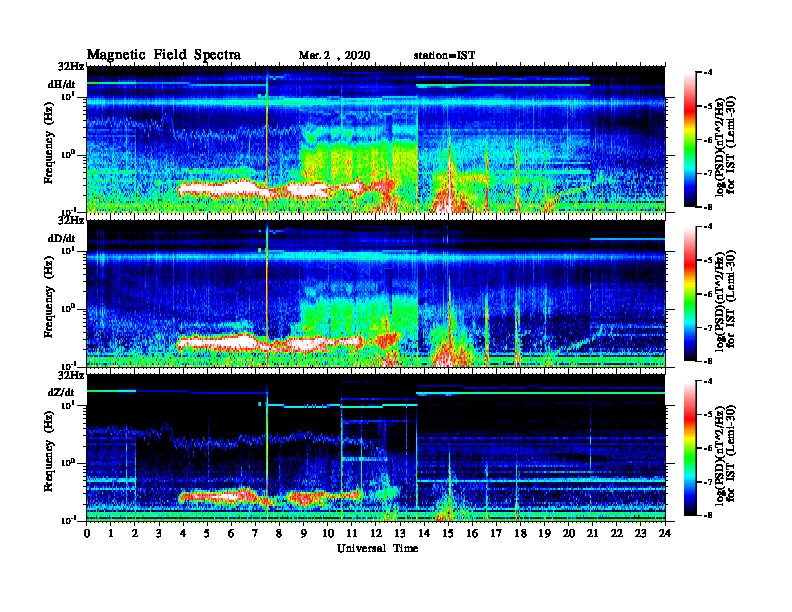Click the -6 tick on the dD/dt color bar
The height and width of the screenshot is (612, 792).
pos(708,294)
